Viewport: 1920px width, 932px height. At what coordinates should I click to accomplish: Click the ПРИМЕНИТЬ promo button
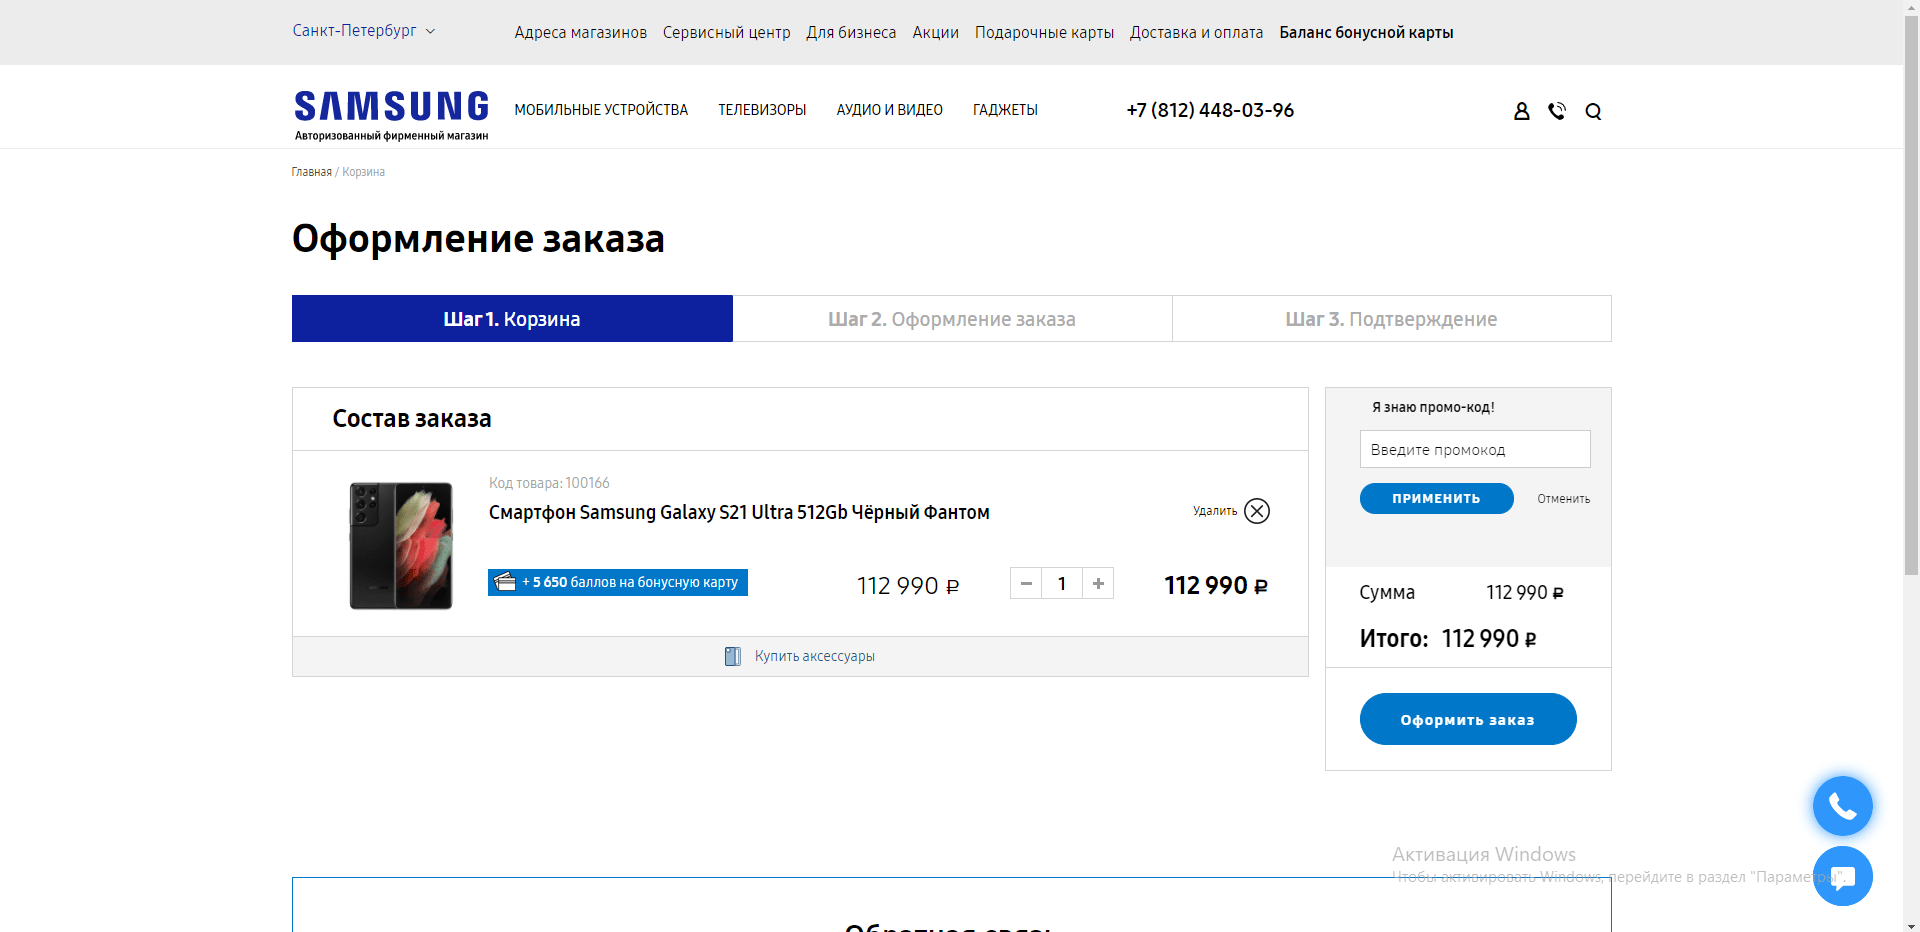point(1436,498)
